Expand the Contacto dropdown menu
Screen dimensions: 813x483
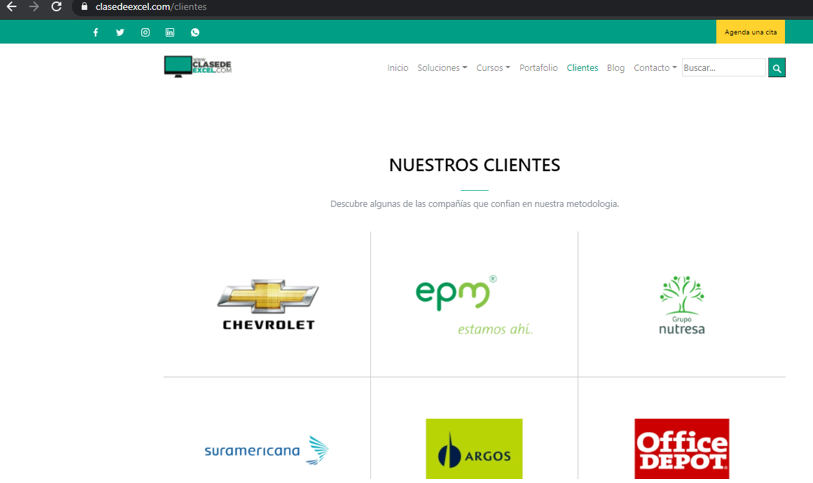(x=655, y=67)
